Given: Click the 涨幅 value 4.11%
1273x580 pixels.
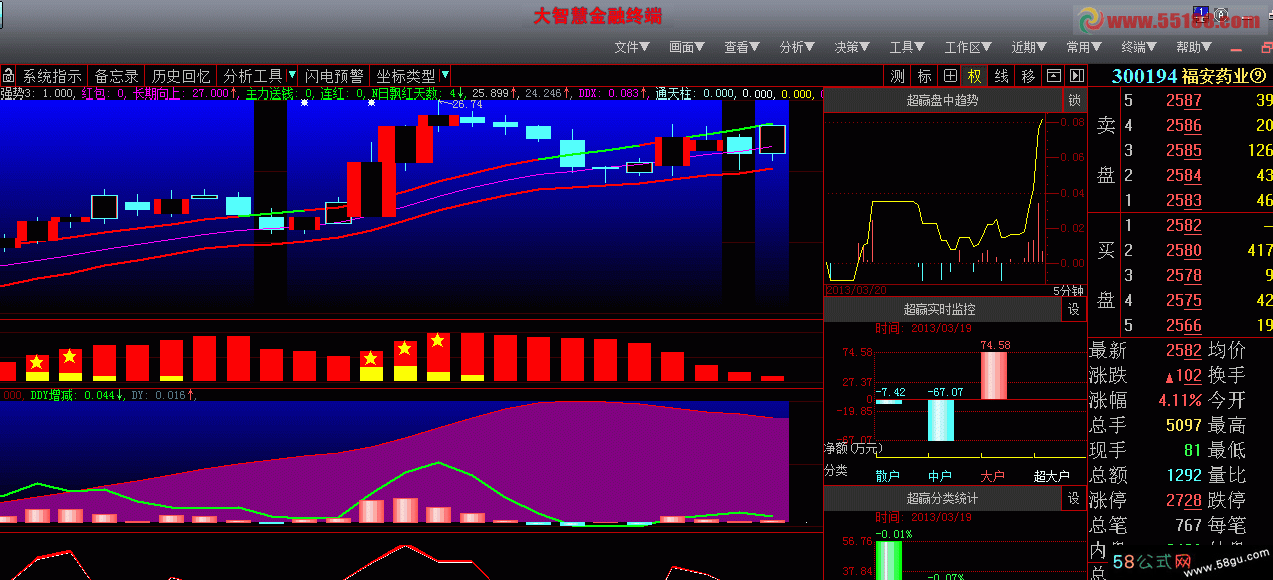Looking at the screenshot, I should [x=1180, y=400].
